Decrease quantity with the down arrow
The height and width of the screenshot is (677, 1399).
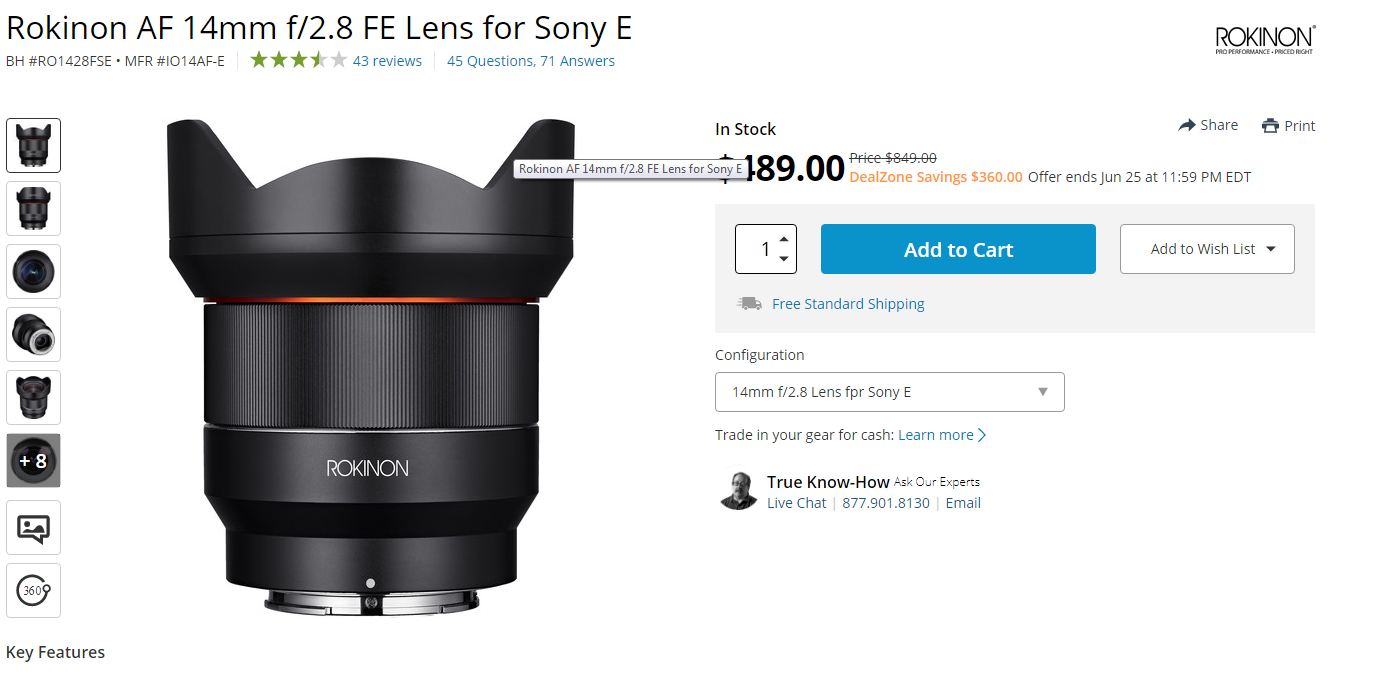coord(783,259)
